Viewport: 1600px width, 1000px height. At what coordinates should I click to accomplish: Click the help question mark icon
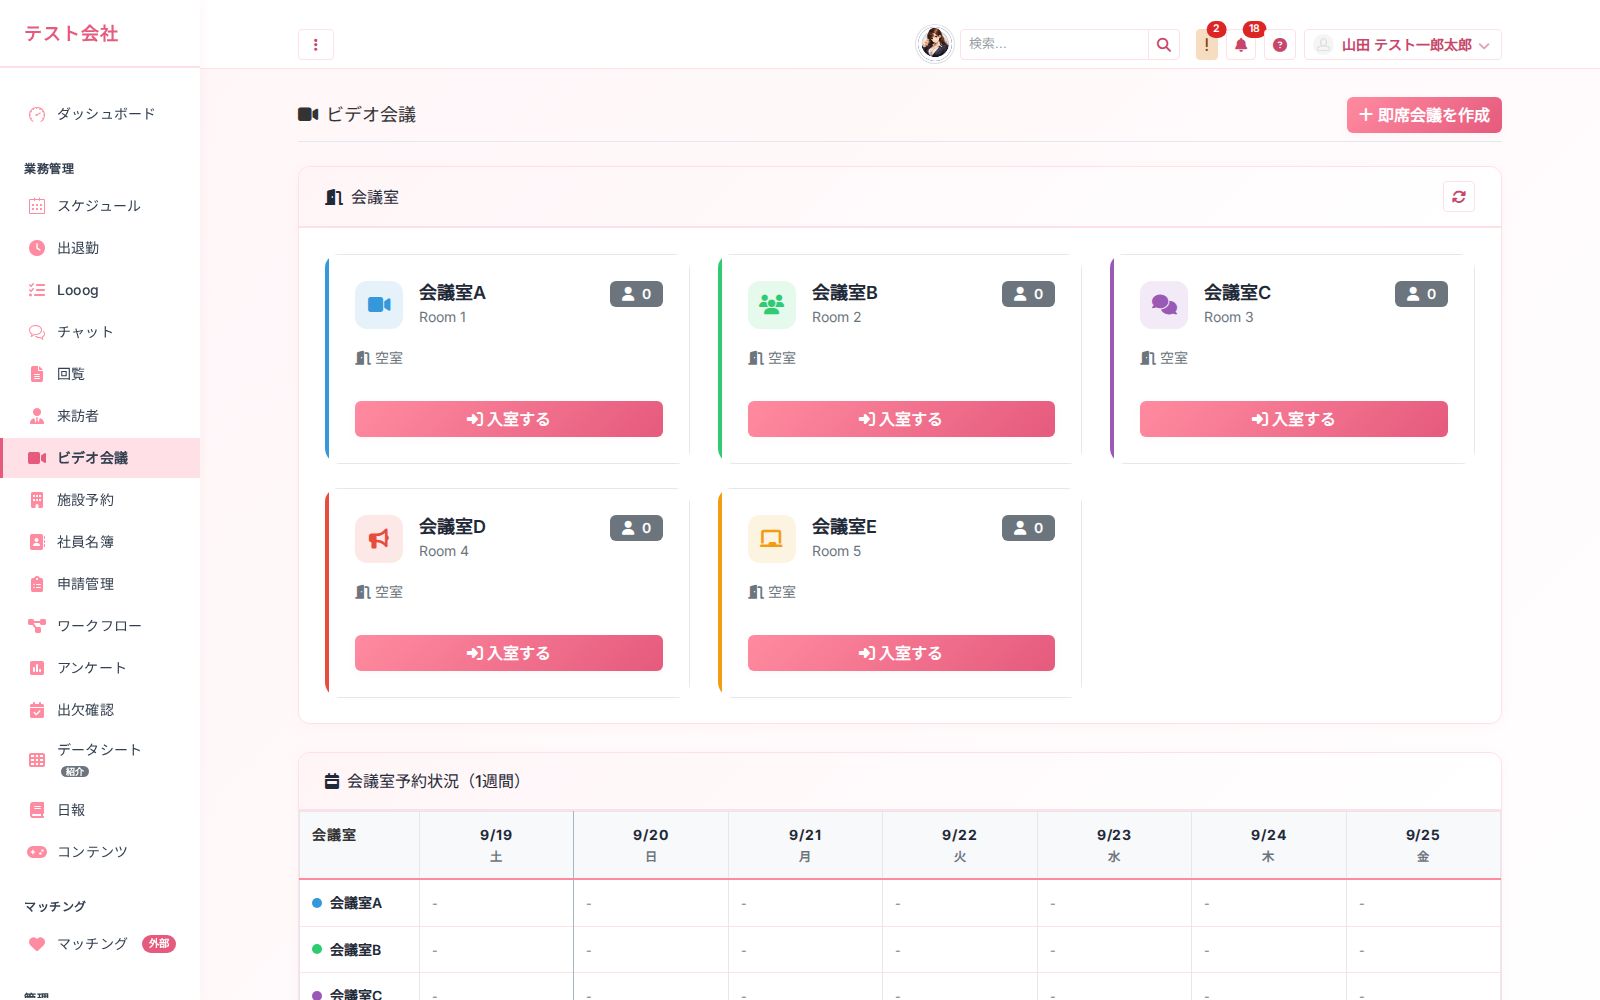point(1280,45)
